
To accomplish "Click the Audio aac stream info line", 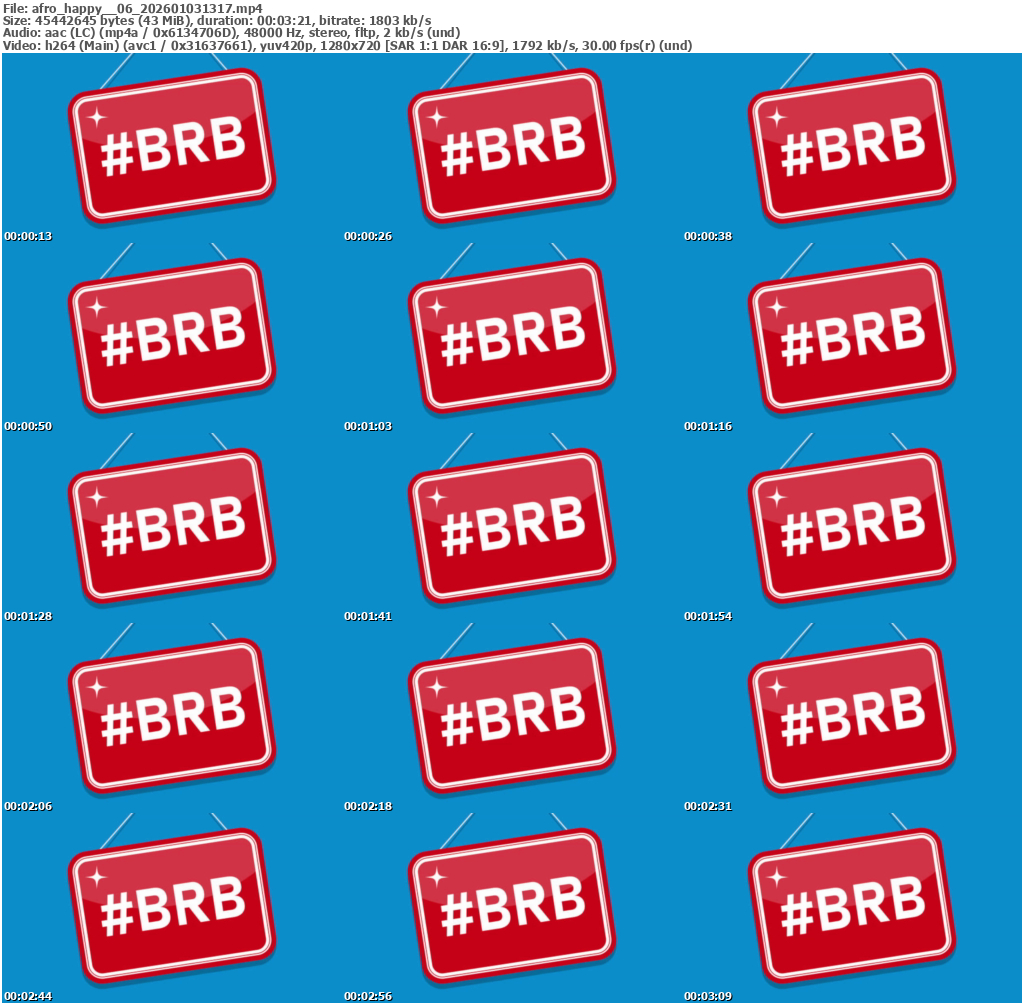I will click(x=231, y=33).
